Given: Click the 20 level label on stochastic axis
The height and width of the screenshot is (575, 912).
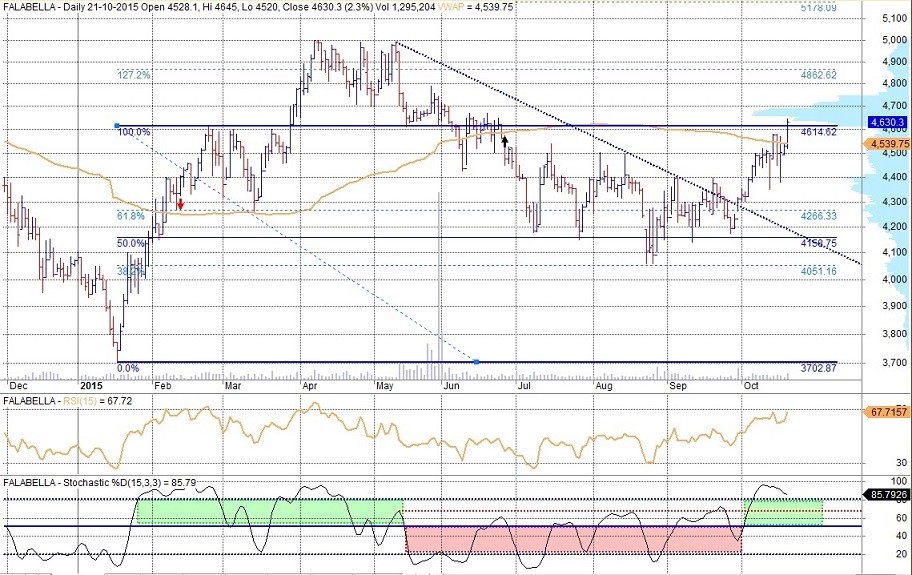Looking at the screenshot, I should [902, 554].
